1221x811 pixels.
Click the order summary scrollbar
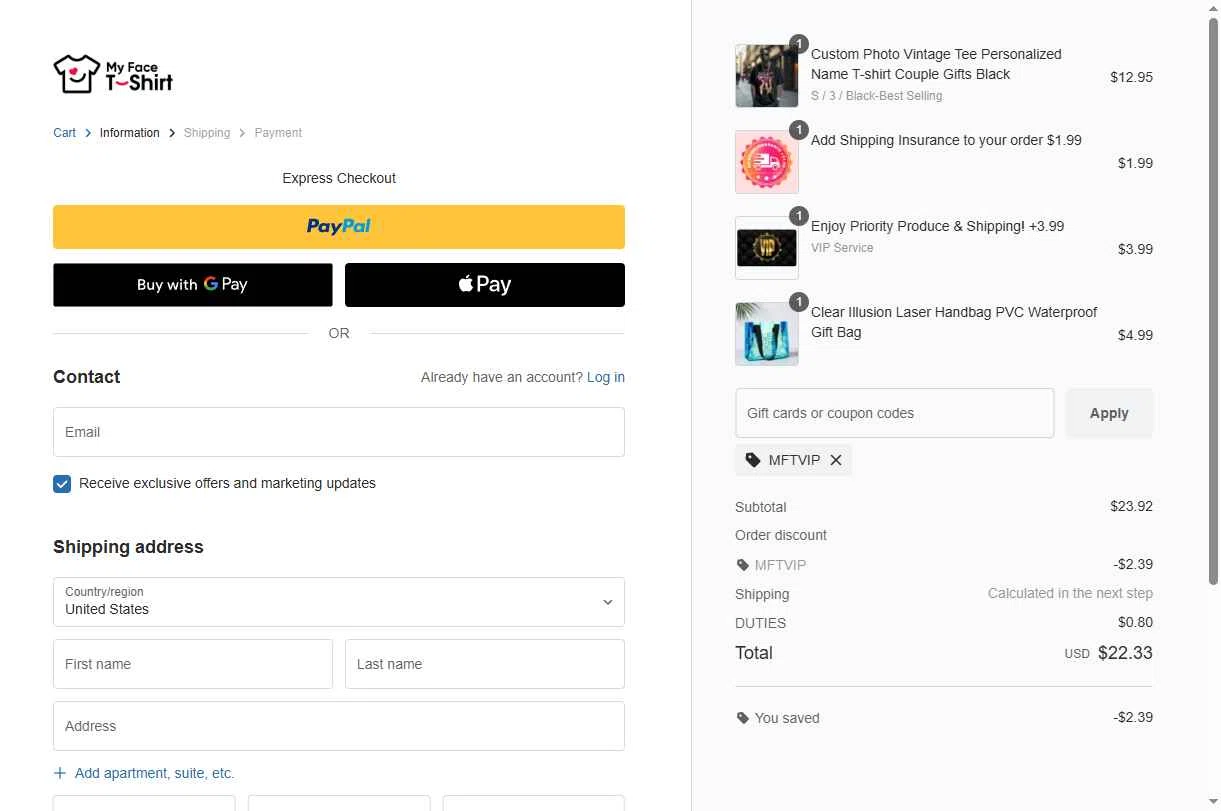[x=1214, y=300]
